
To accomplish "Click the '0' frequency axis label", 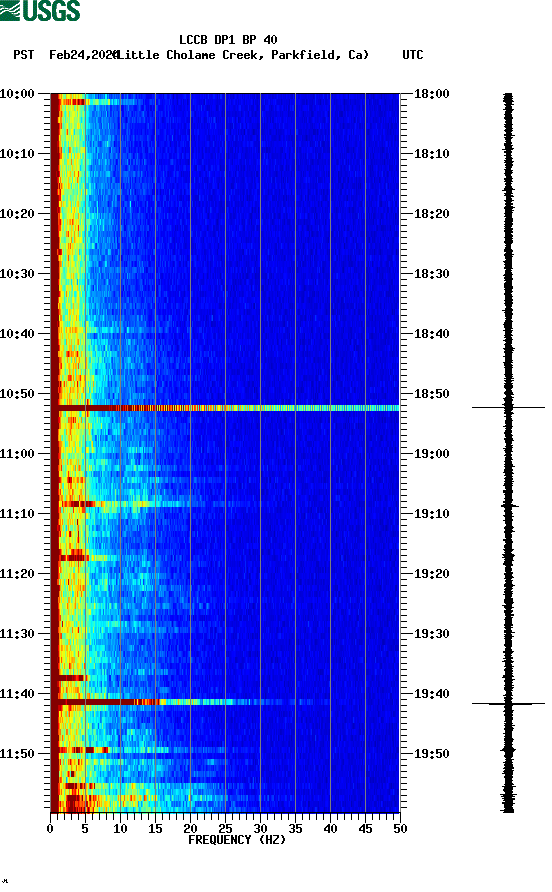I will coord(50,829).
